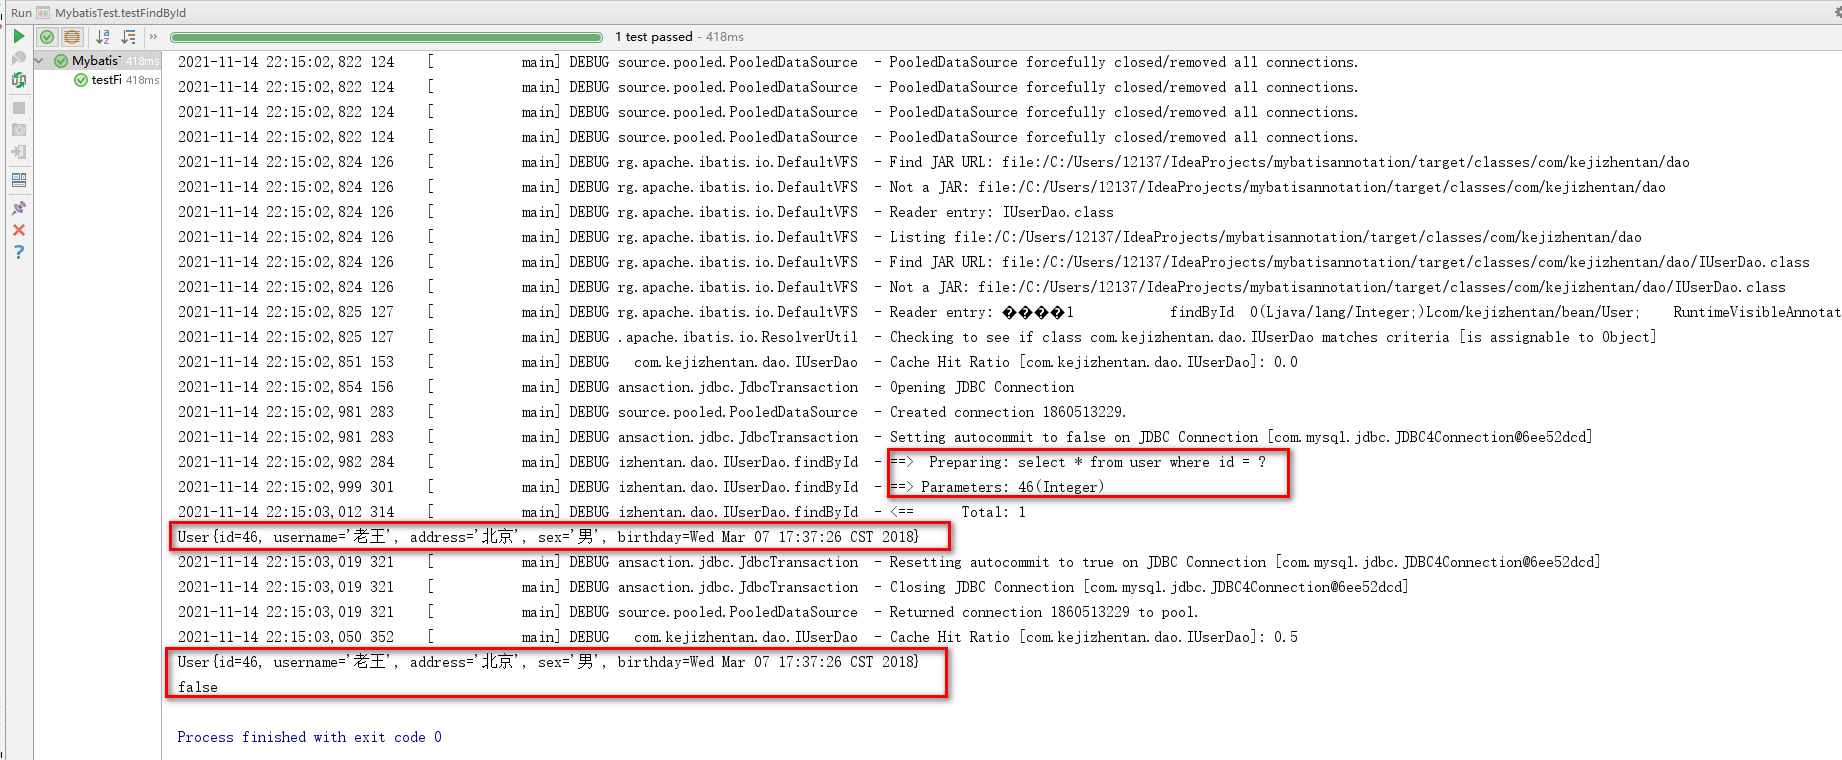This screenshot has height=760, width=1842.
Task: Click 'Closing JDBC Connection' log line
Action: coord(1148,587)
